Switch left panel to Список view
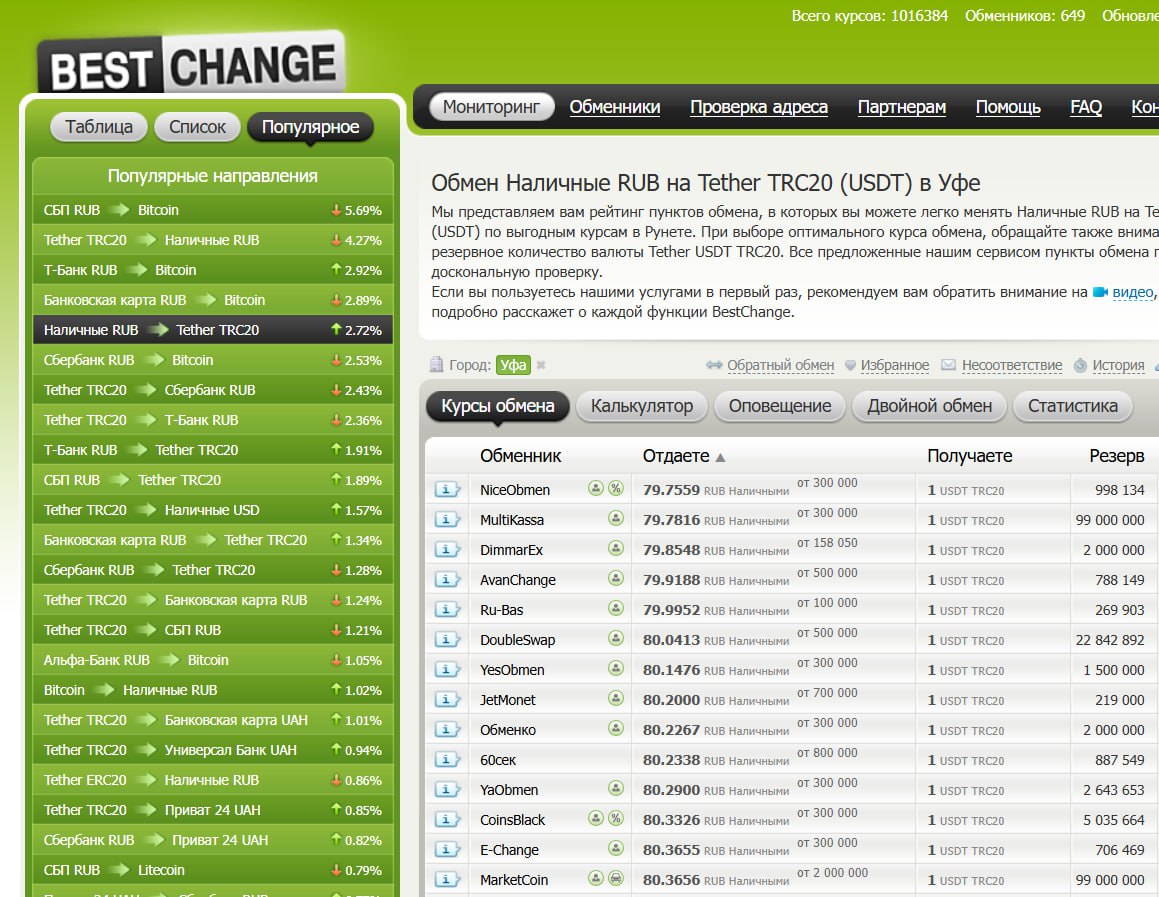1159x897 pixels. 197,127
